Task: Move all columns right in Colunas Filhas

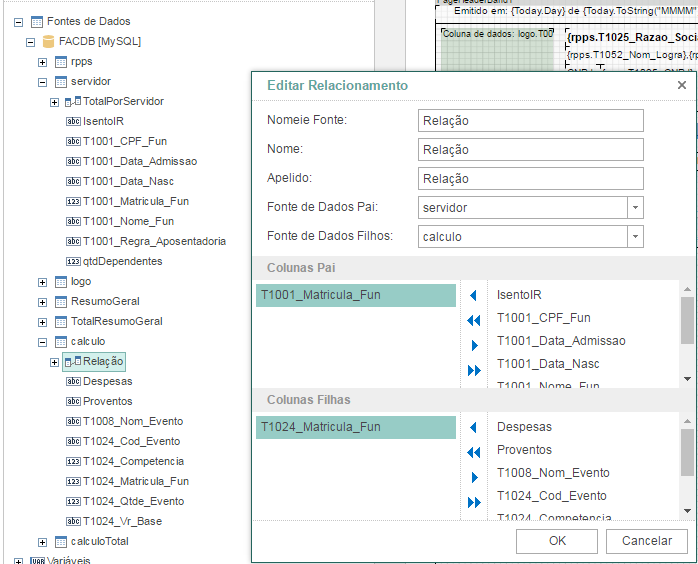Action: (475, 503)
